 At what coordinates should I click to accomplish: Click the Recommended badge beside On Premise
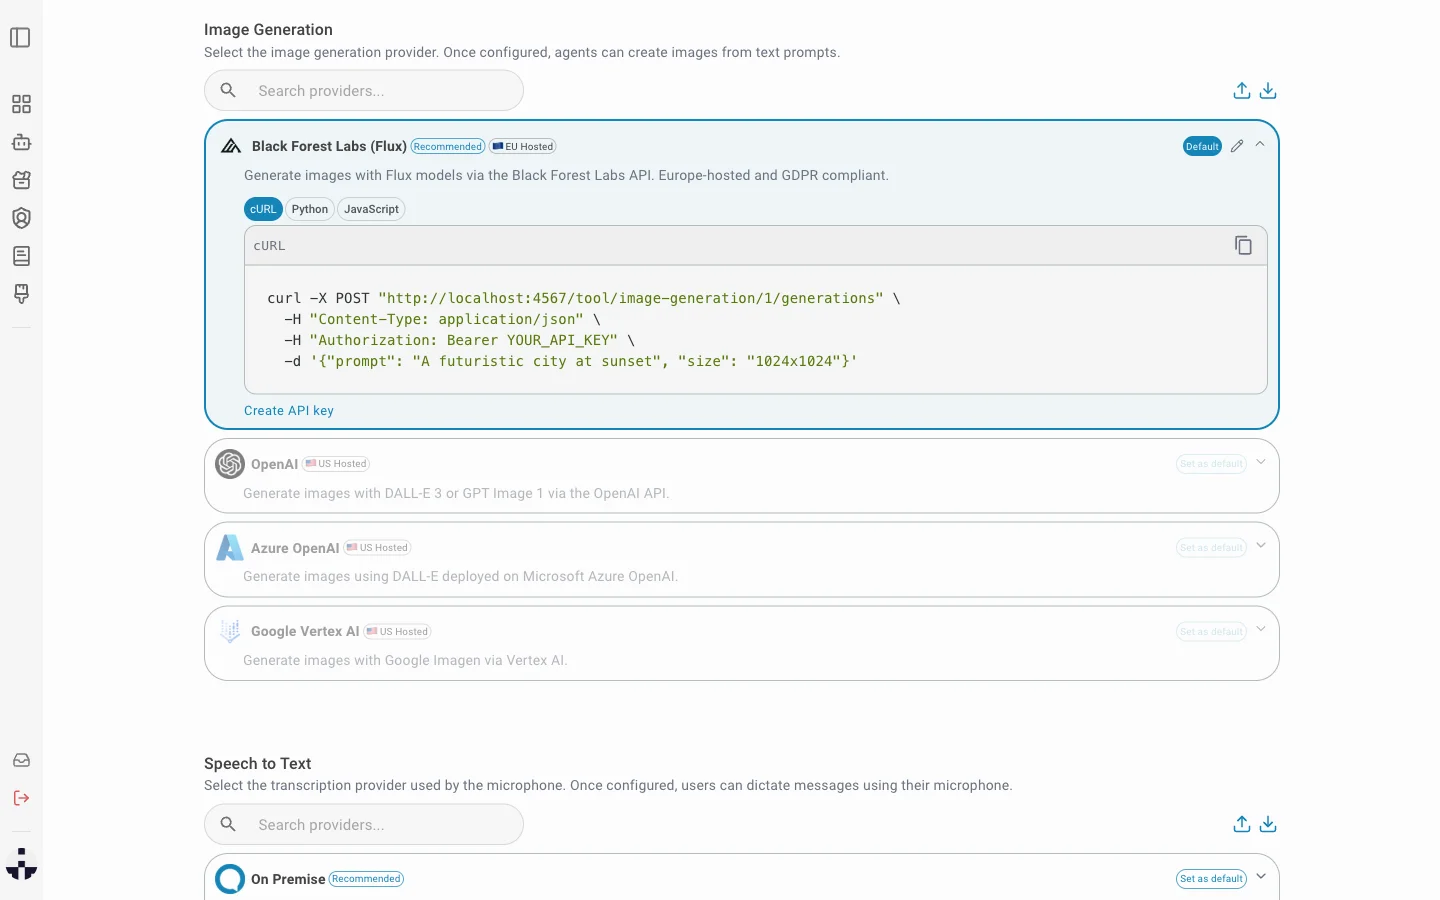coord(367,879)
